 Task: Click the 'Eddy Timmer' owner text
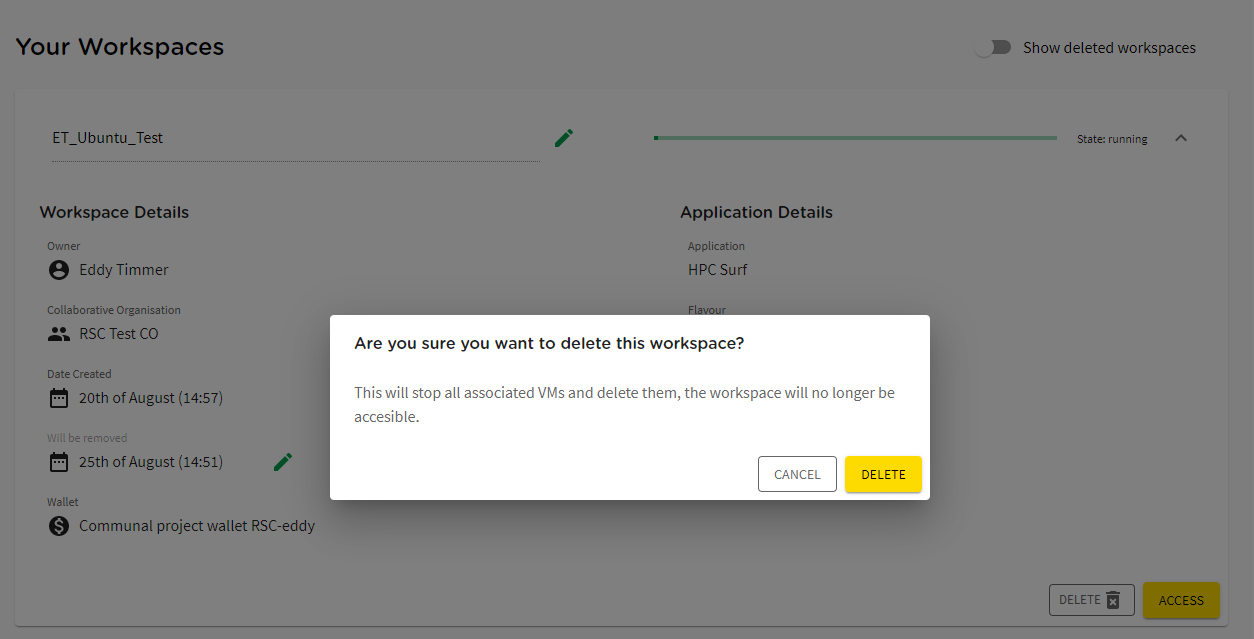pyautogui.click(x=124, y=270)
